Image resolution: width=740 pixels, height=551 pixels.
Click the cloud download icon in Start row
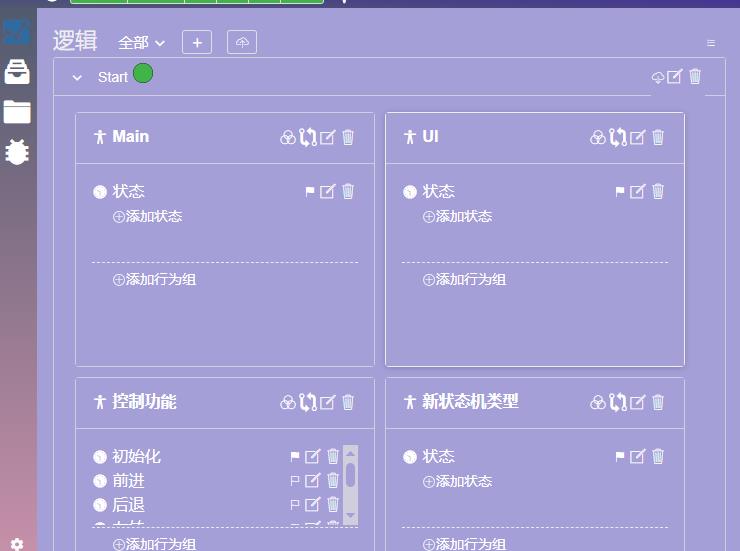click(x=658, y=77)
